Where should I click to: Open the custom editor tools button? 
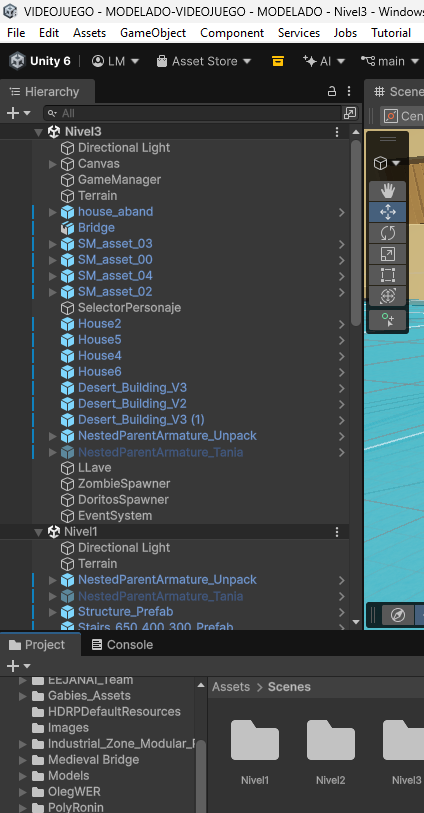[x=388, y=320]
